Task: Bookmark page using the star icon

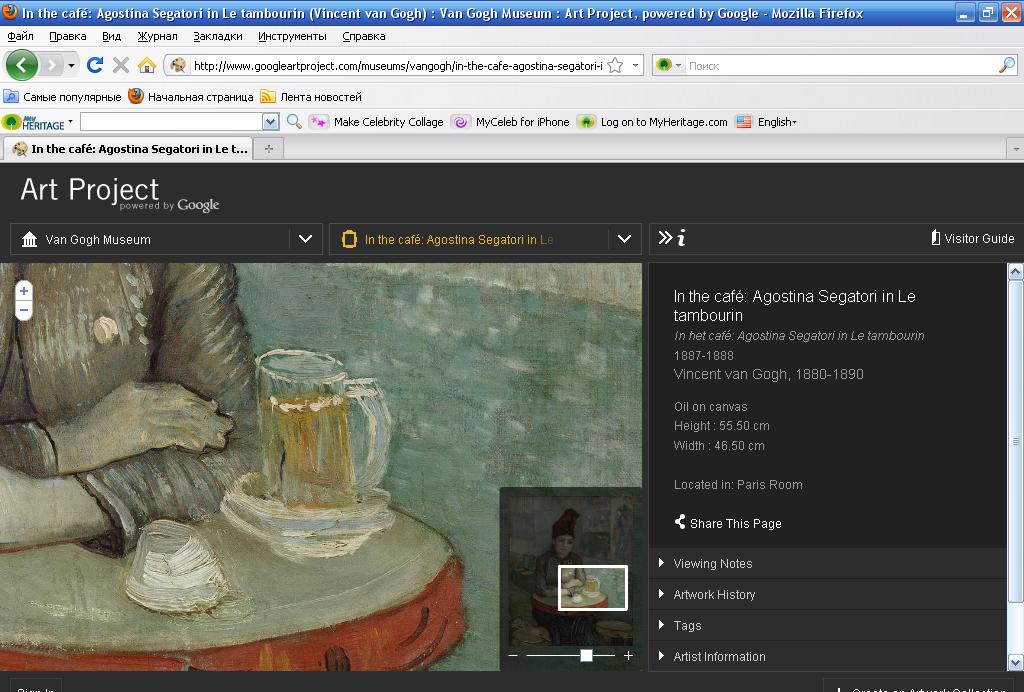Action: [x=615, y=66]
